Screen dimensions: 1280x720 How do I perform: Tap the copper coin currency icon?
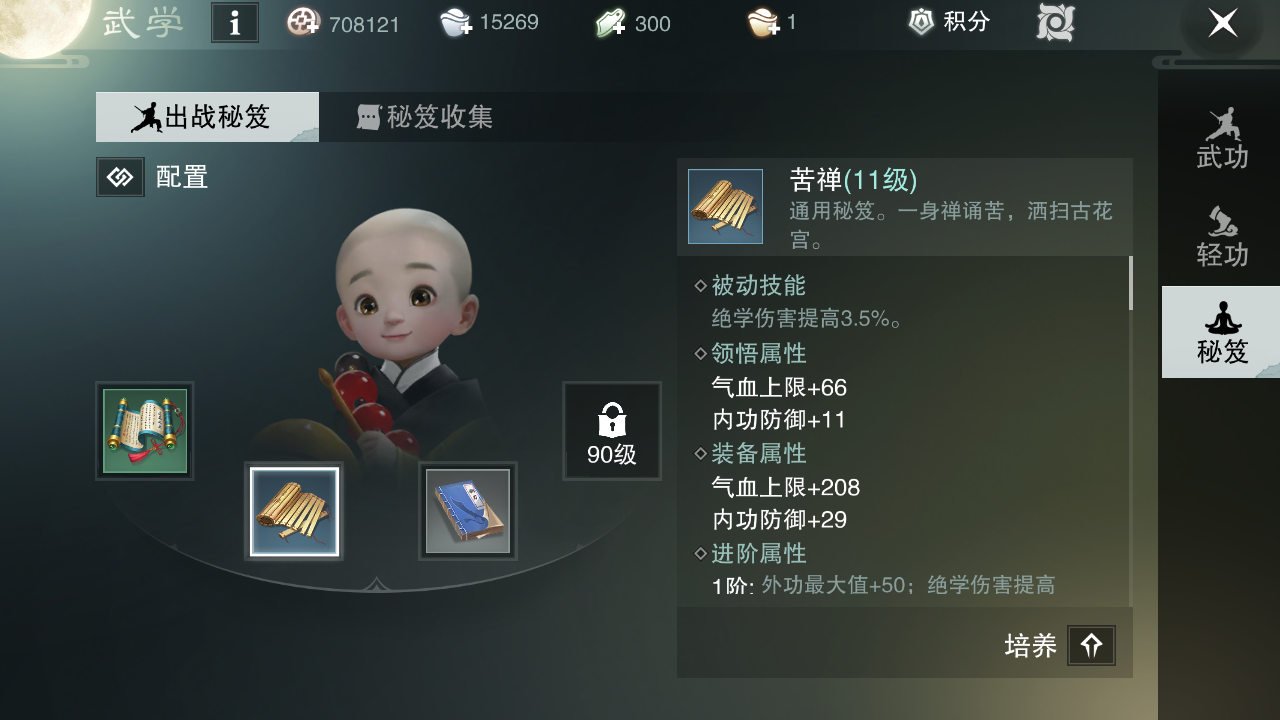304,23
